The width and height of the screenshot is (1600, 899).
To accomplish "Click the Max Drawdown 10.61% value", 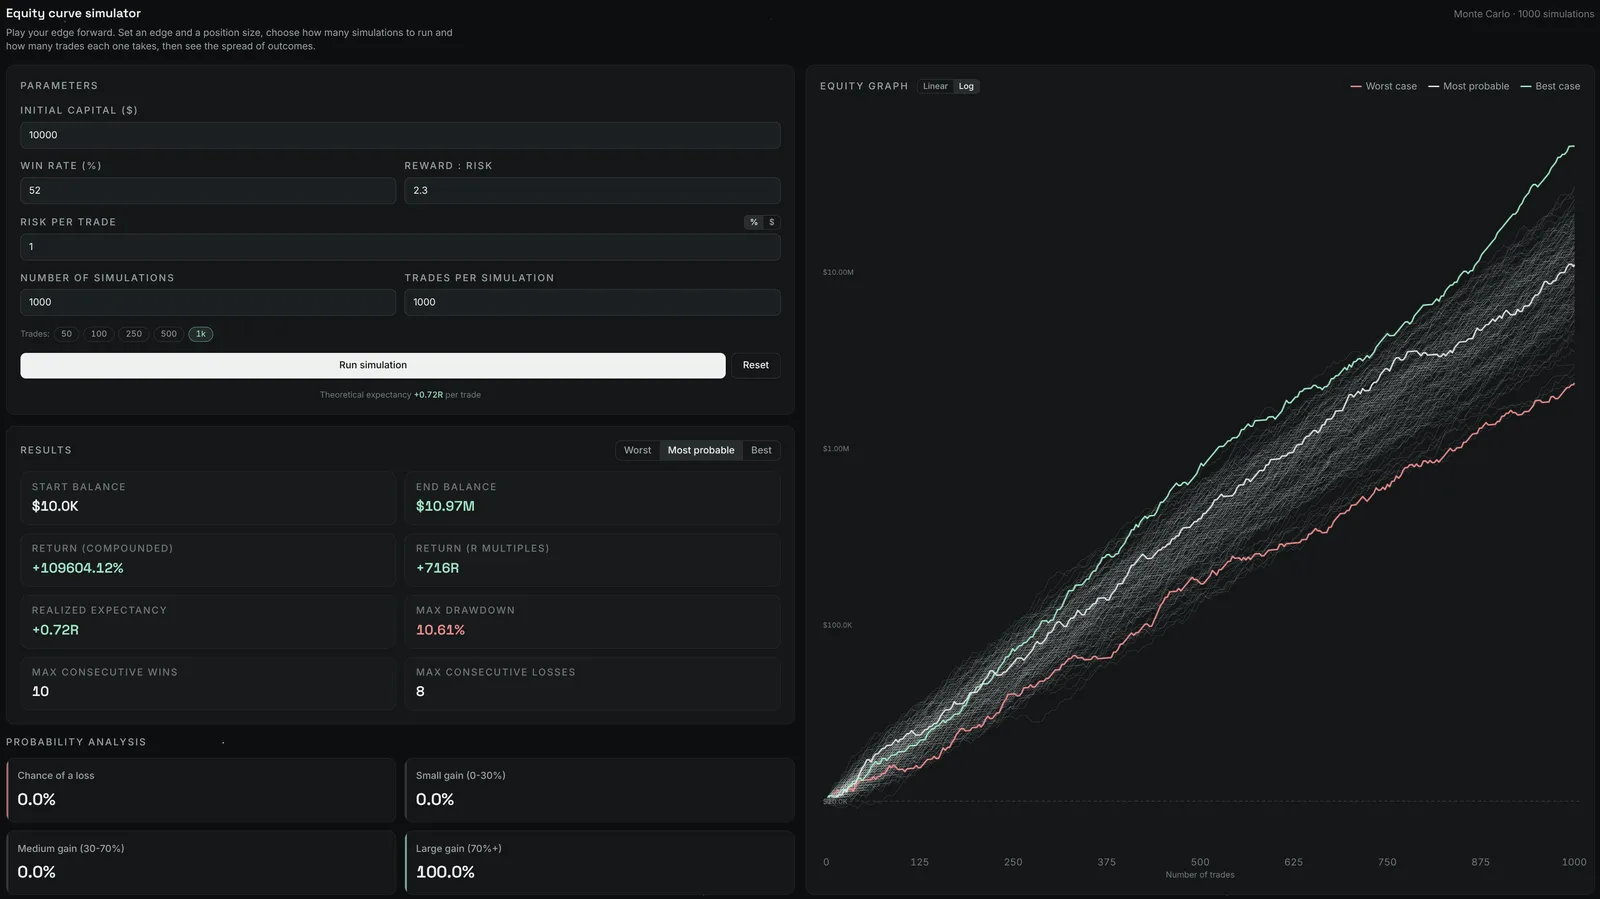I will (440, 630).
